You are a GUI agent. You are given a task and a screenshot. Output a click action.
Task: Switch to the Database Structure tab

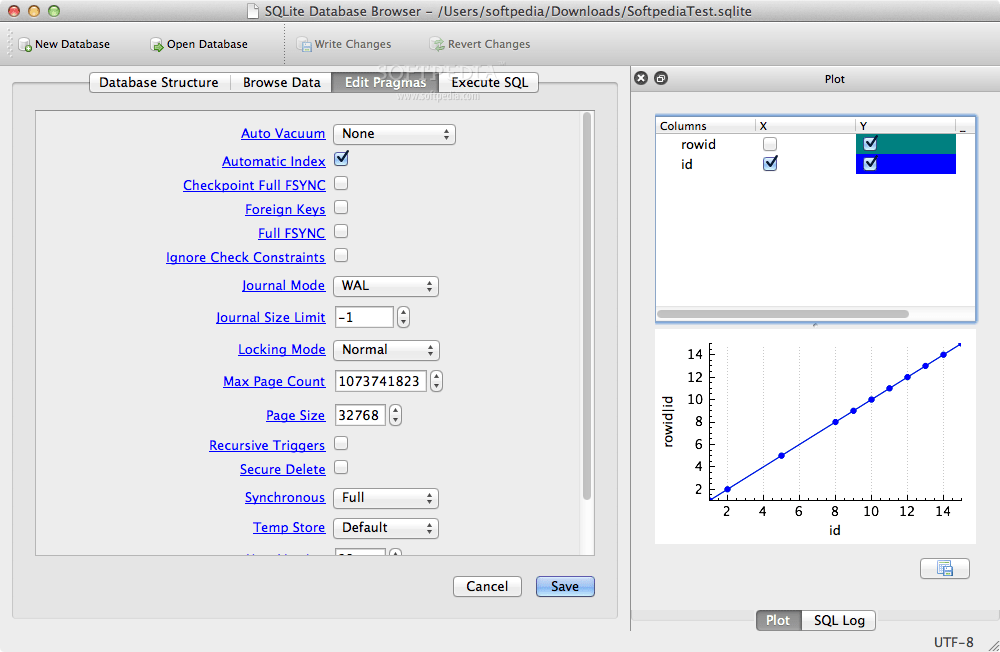pyautogui.click(x=159, y=82)
